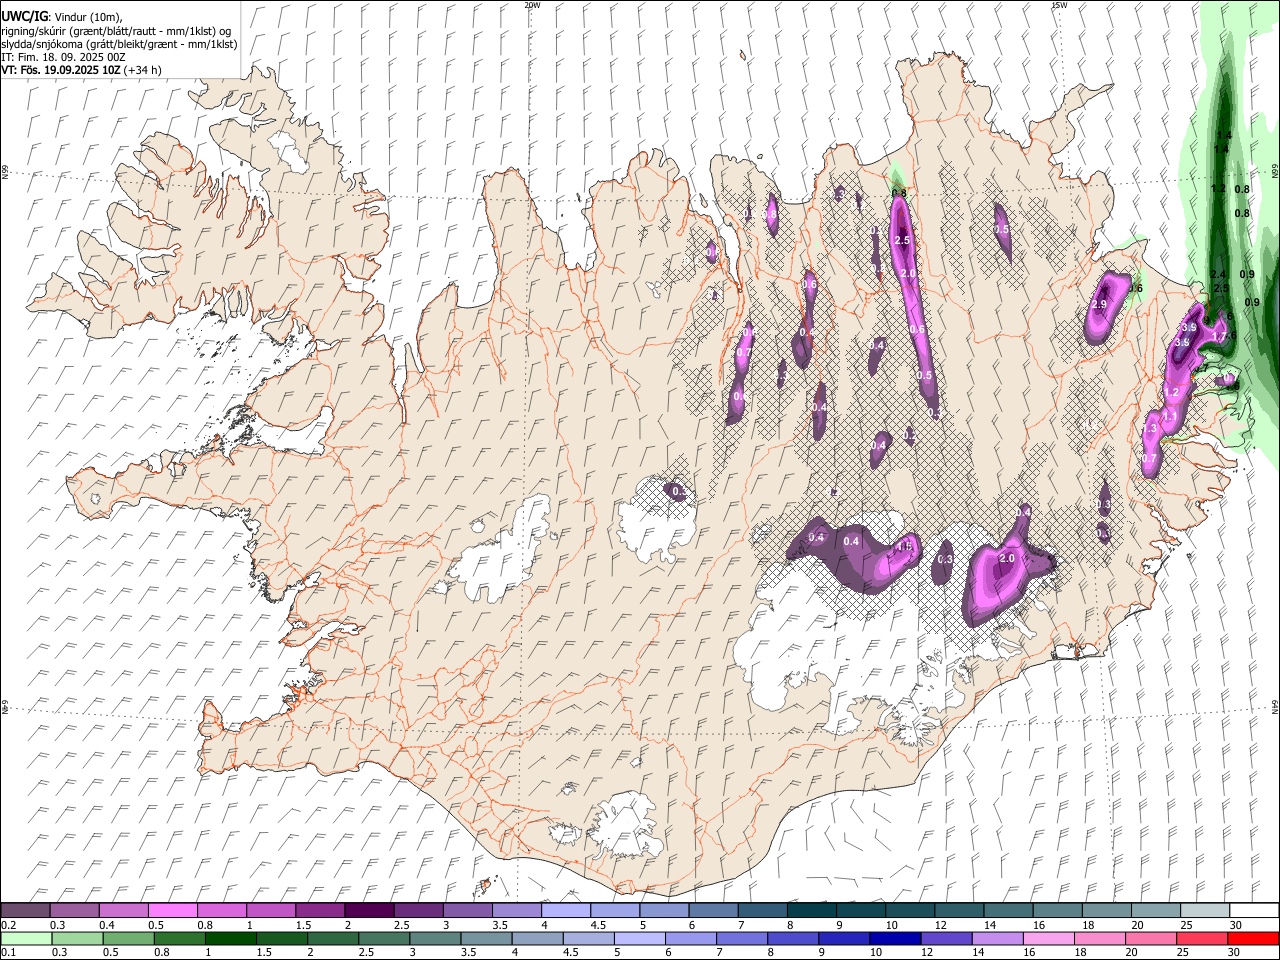
Task: Click the 2.9 value on the eastern purple blob
Action: [1100, 305]
